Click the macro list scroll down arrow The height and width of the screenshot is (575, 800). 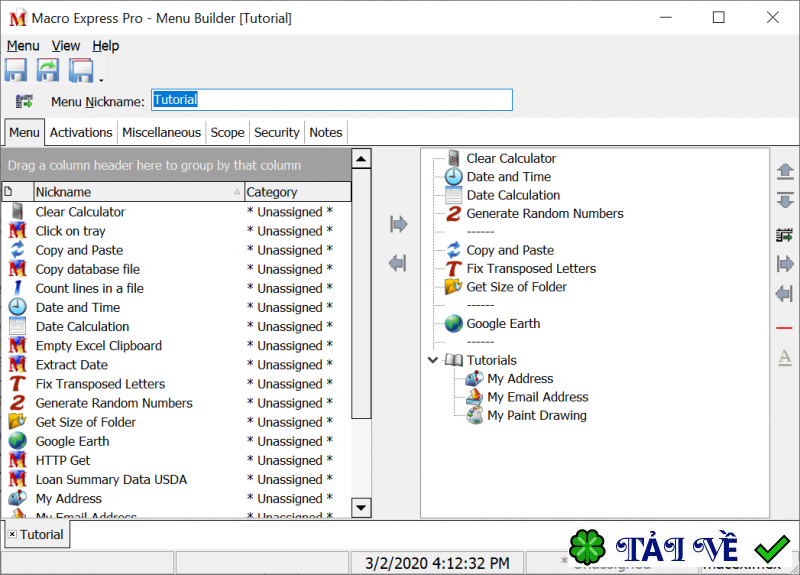pos(361,508)
